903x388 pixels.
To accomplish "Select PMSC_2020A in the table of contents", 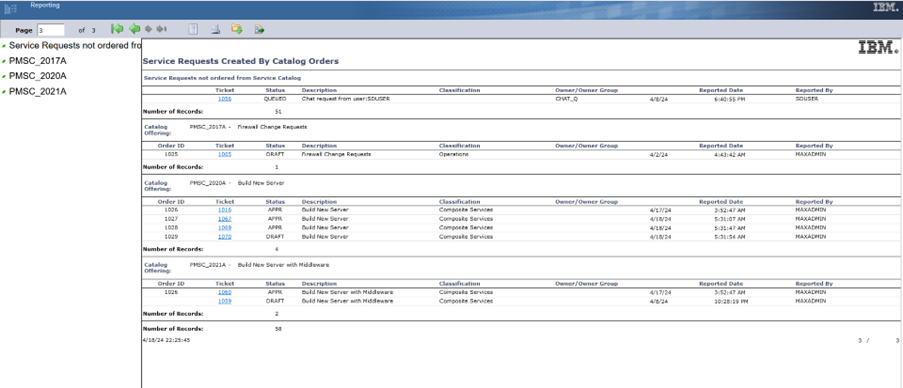I will pos(37,76).
